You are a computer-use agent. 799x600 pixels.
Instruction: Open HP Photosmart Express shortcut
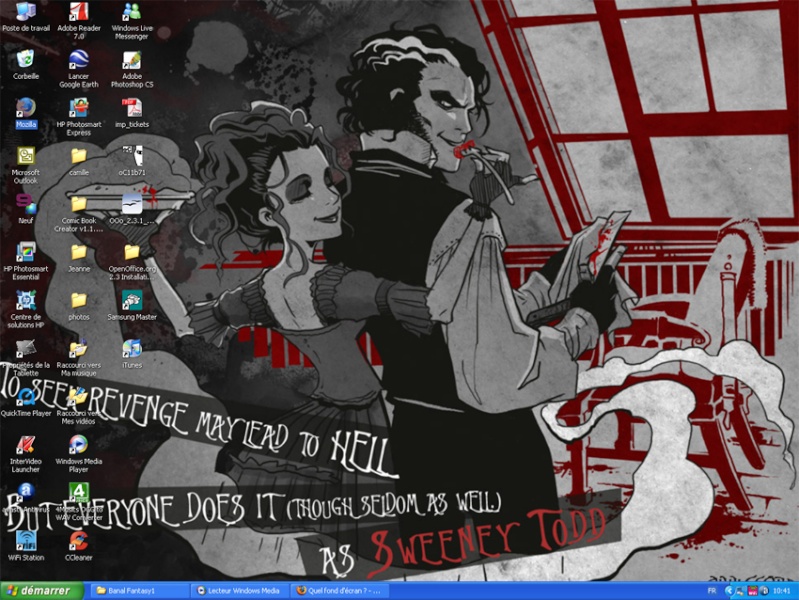(x=78, y=117)
